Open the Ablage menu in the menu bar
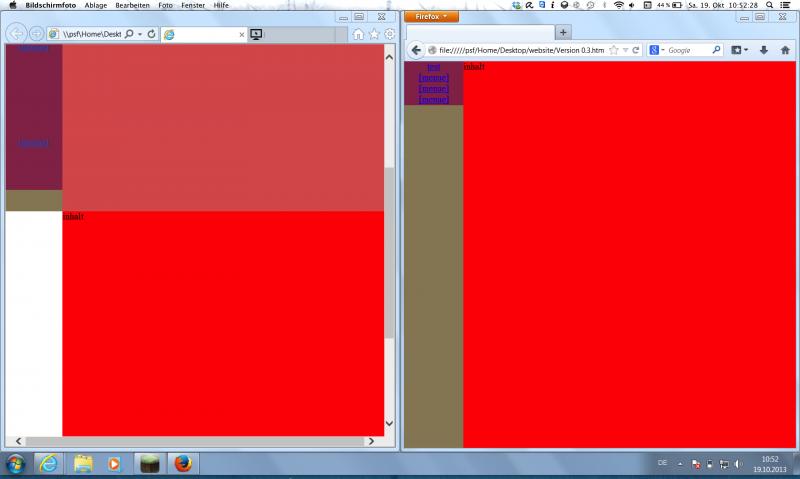This screenshot has height=479, width=800. [96, 5]
